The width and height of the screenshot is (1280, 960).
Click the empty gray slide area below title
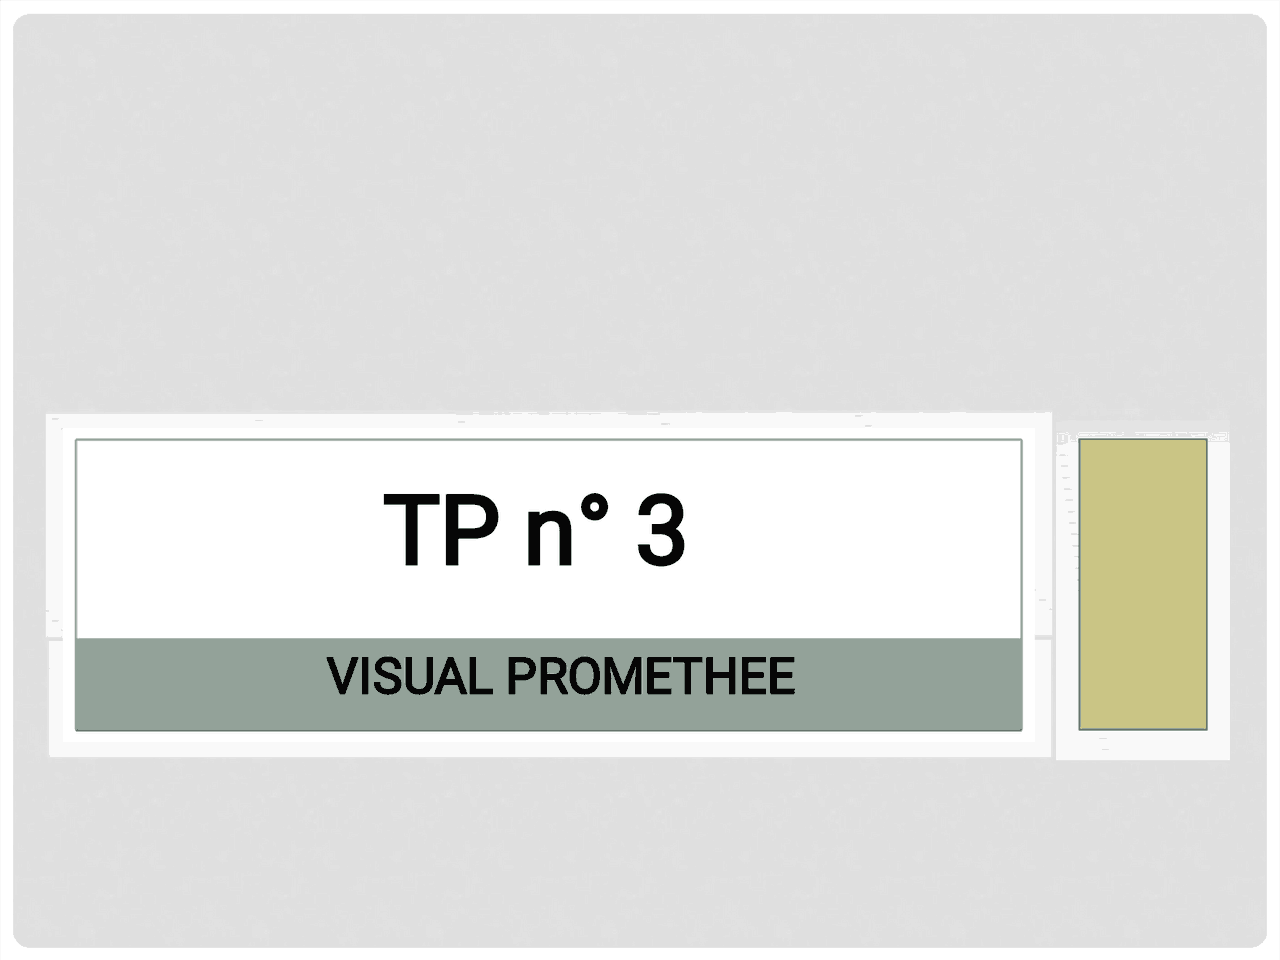tap(640, 852)
